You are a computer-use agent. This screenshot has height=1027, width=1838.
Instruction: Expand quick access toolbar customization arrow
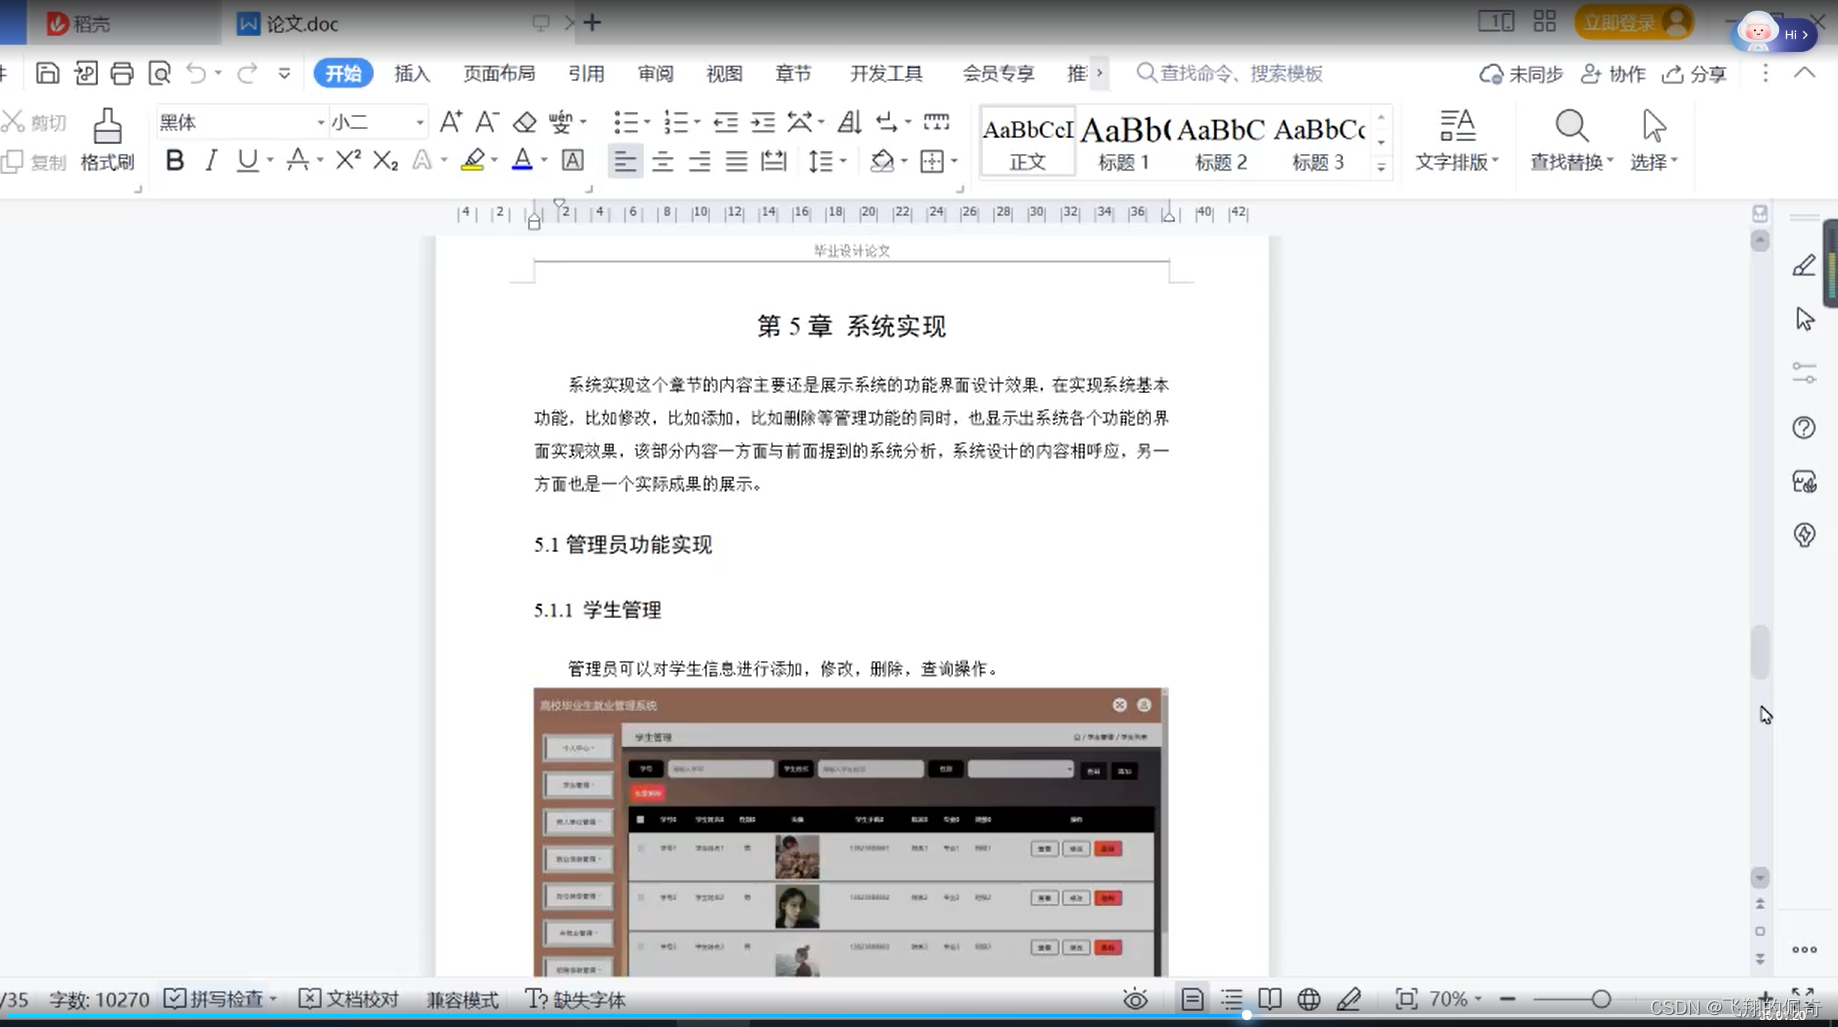click(284, 73)
